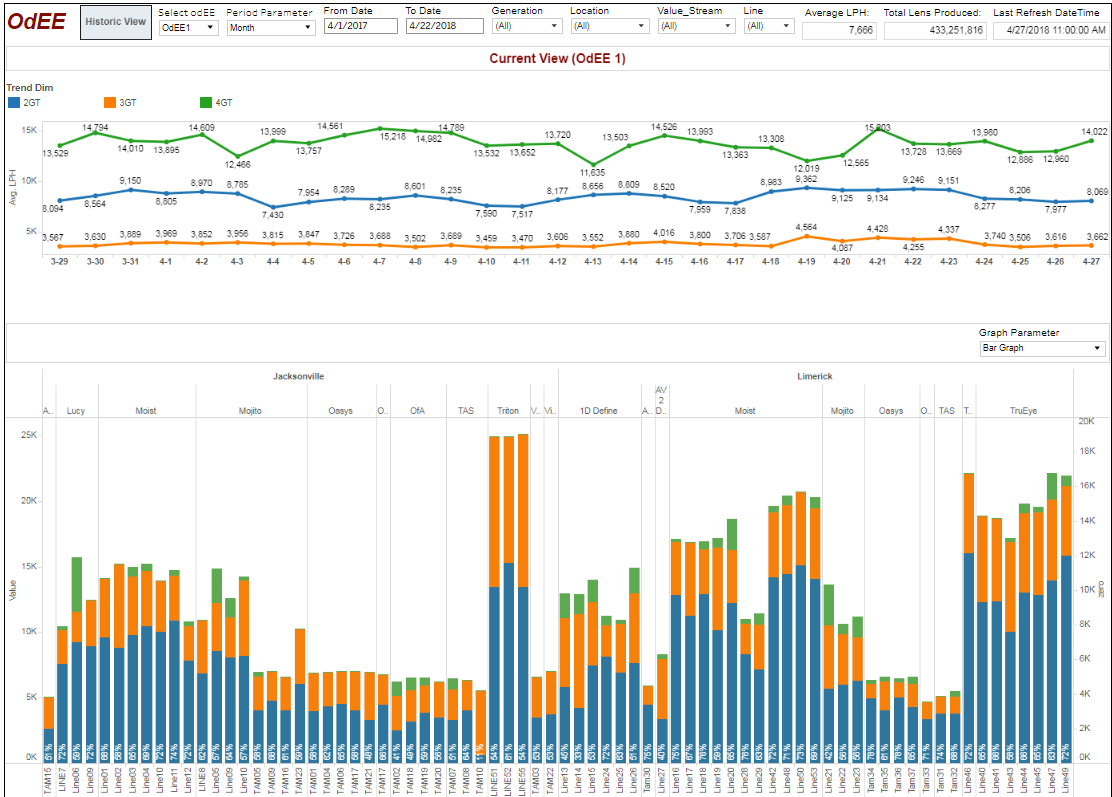The width and height of the screenshot is (1112, 797).
Task: Open the Select OdEE dropdown
Action: (188, 28)
